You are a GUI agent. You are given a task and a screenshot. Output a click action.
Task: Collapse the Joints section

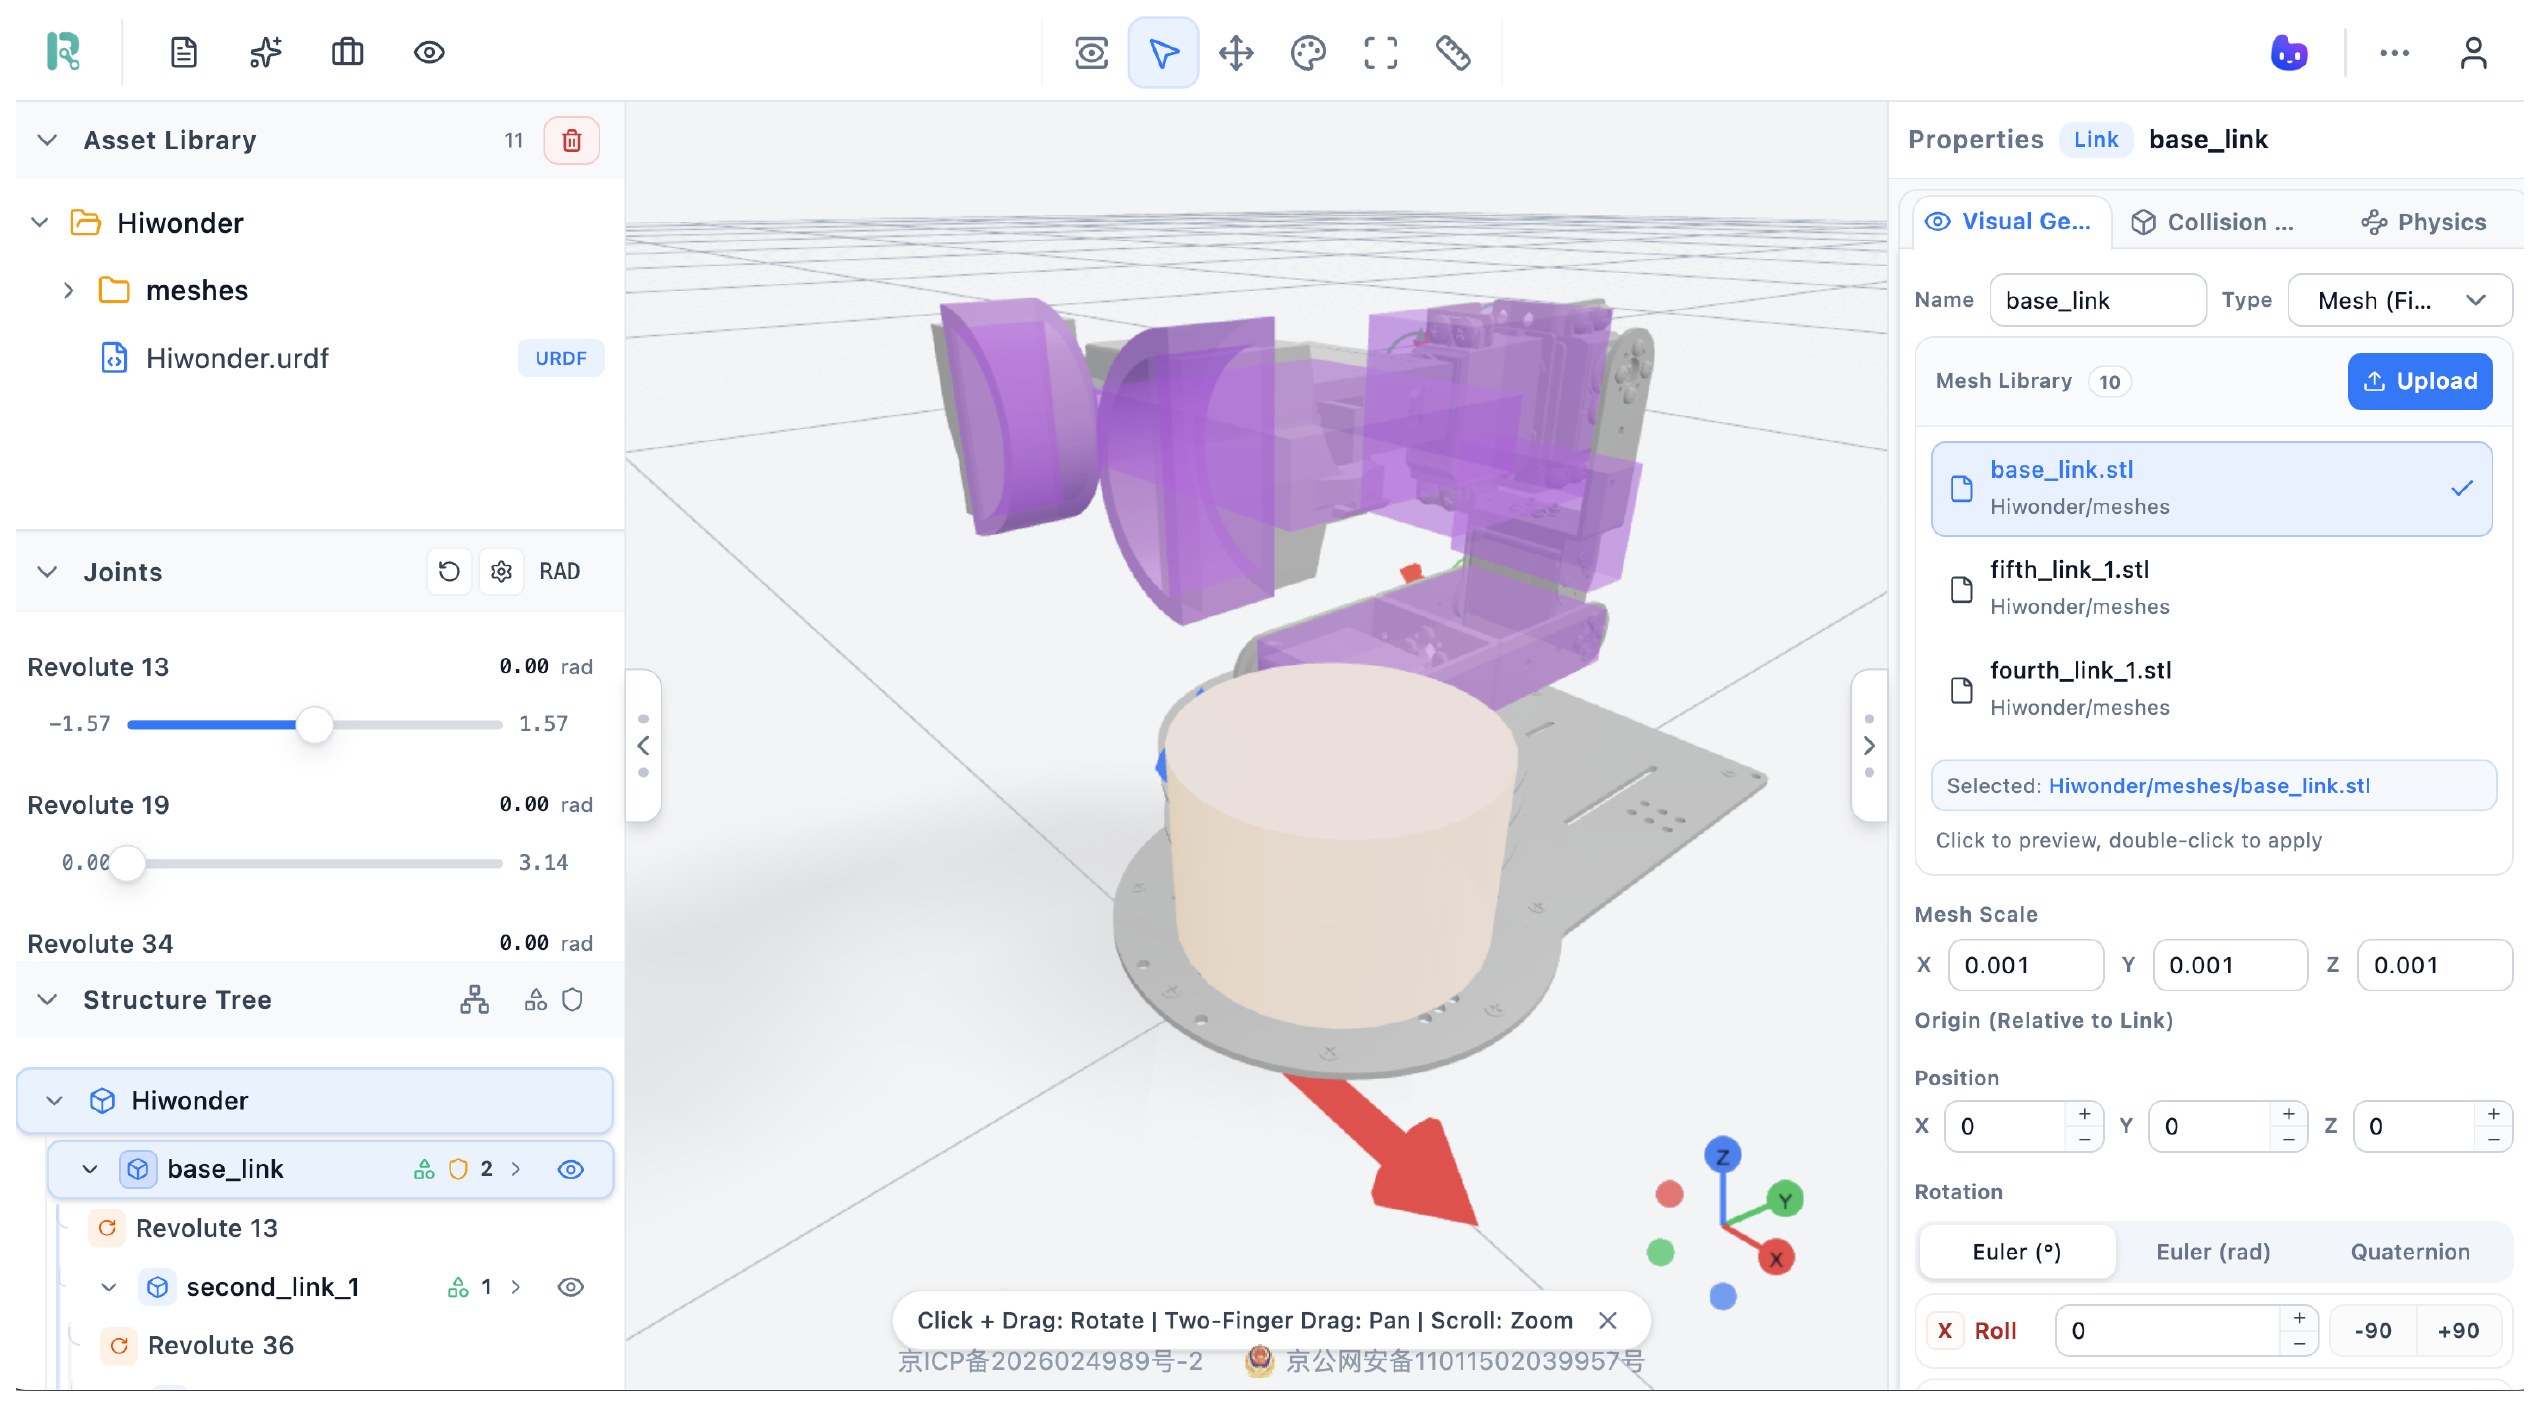[46, 572]
